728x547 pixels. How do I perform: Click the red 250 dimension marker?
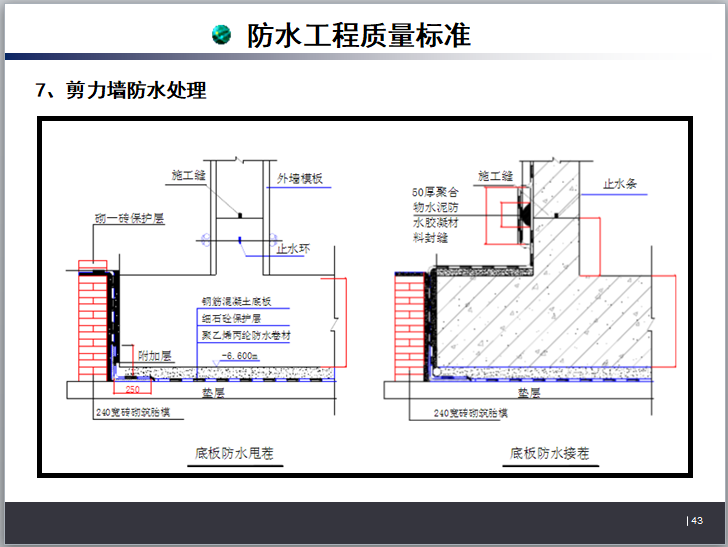131,388
